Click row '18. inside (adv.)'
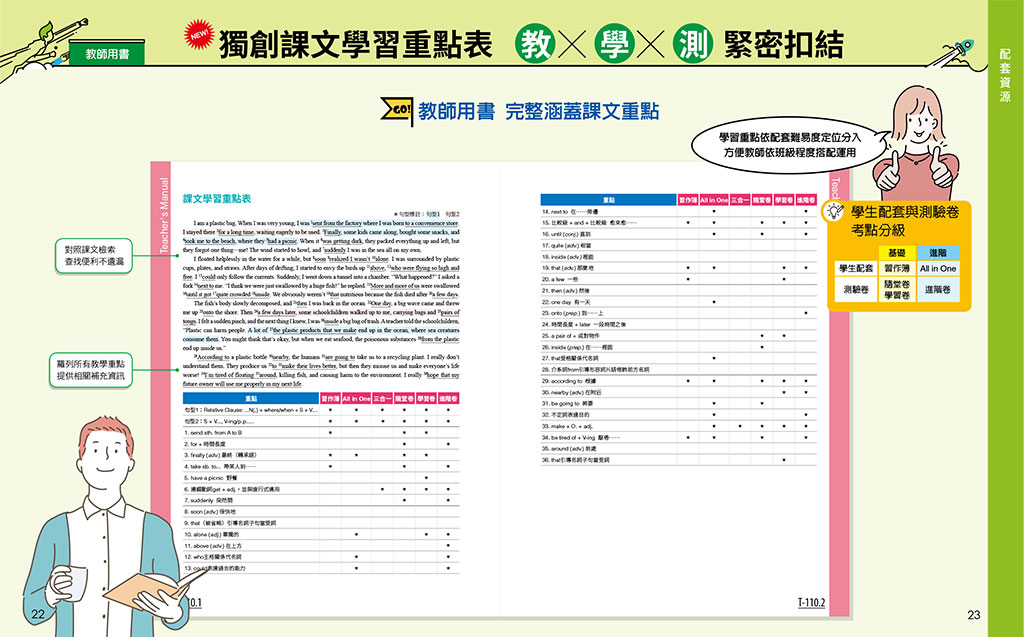Image resolution: width=1024 pixels, height=637 pixels. 679,257
